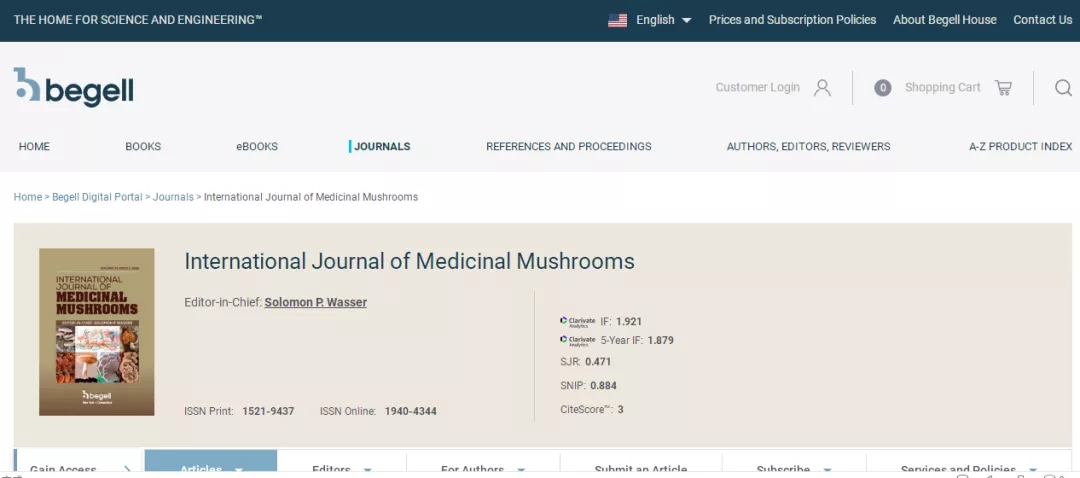
Task: Open editor Solomon P. Wasser link
Action: point(315,302)
